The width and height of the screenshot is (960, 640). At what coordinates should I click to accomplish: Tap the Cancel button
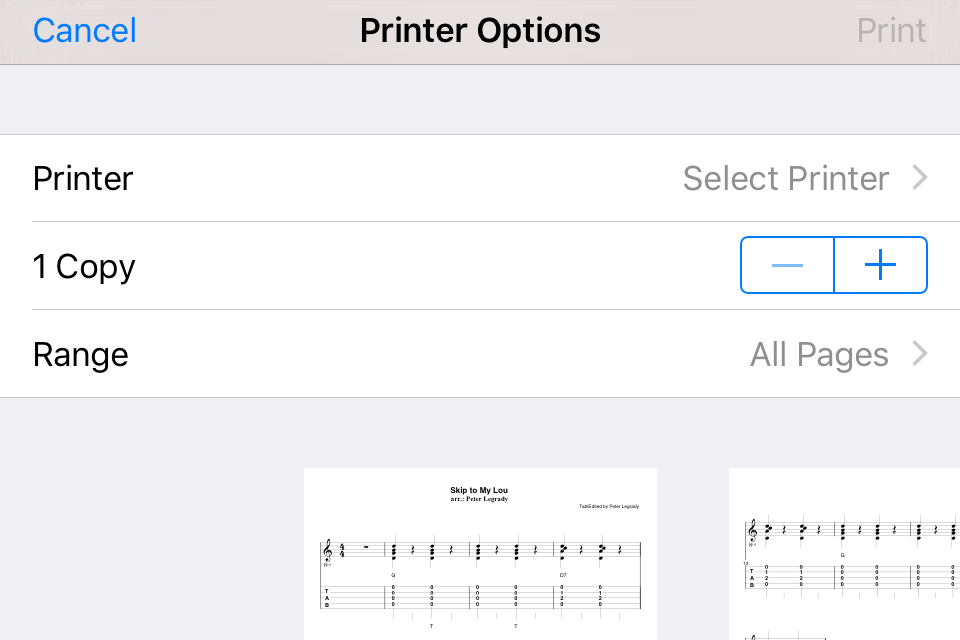(x=85, y=31)
